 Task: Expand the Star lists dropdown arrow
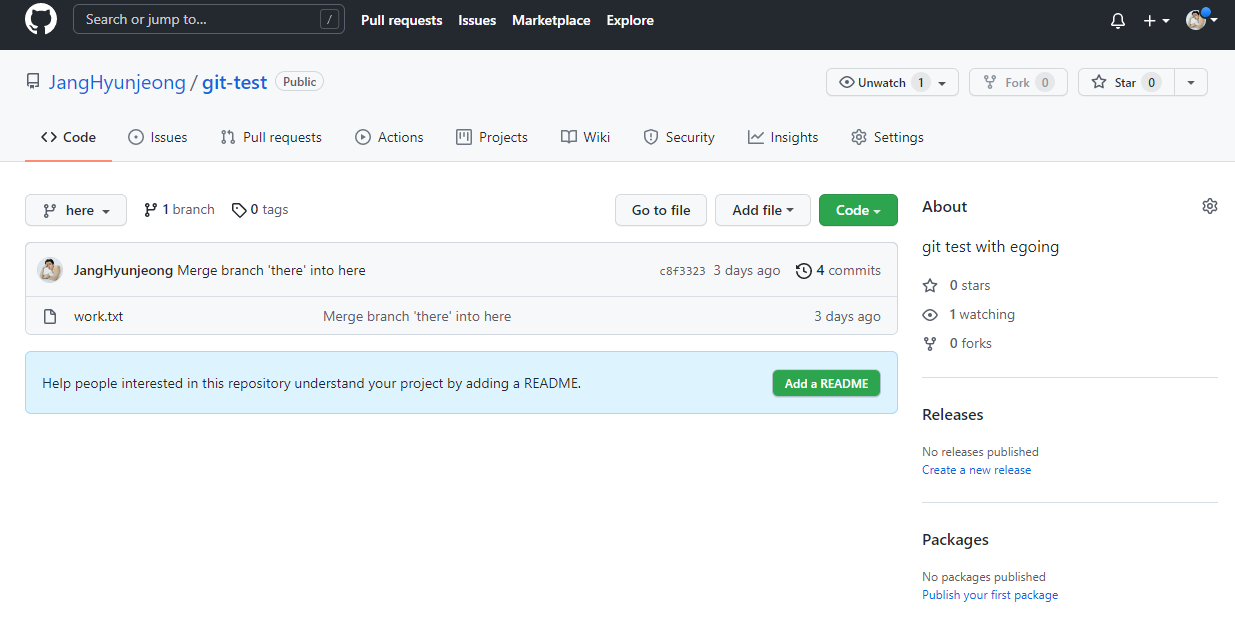pos(1190,82)
